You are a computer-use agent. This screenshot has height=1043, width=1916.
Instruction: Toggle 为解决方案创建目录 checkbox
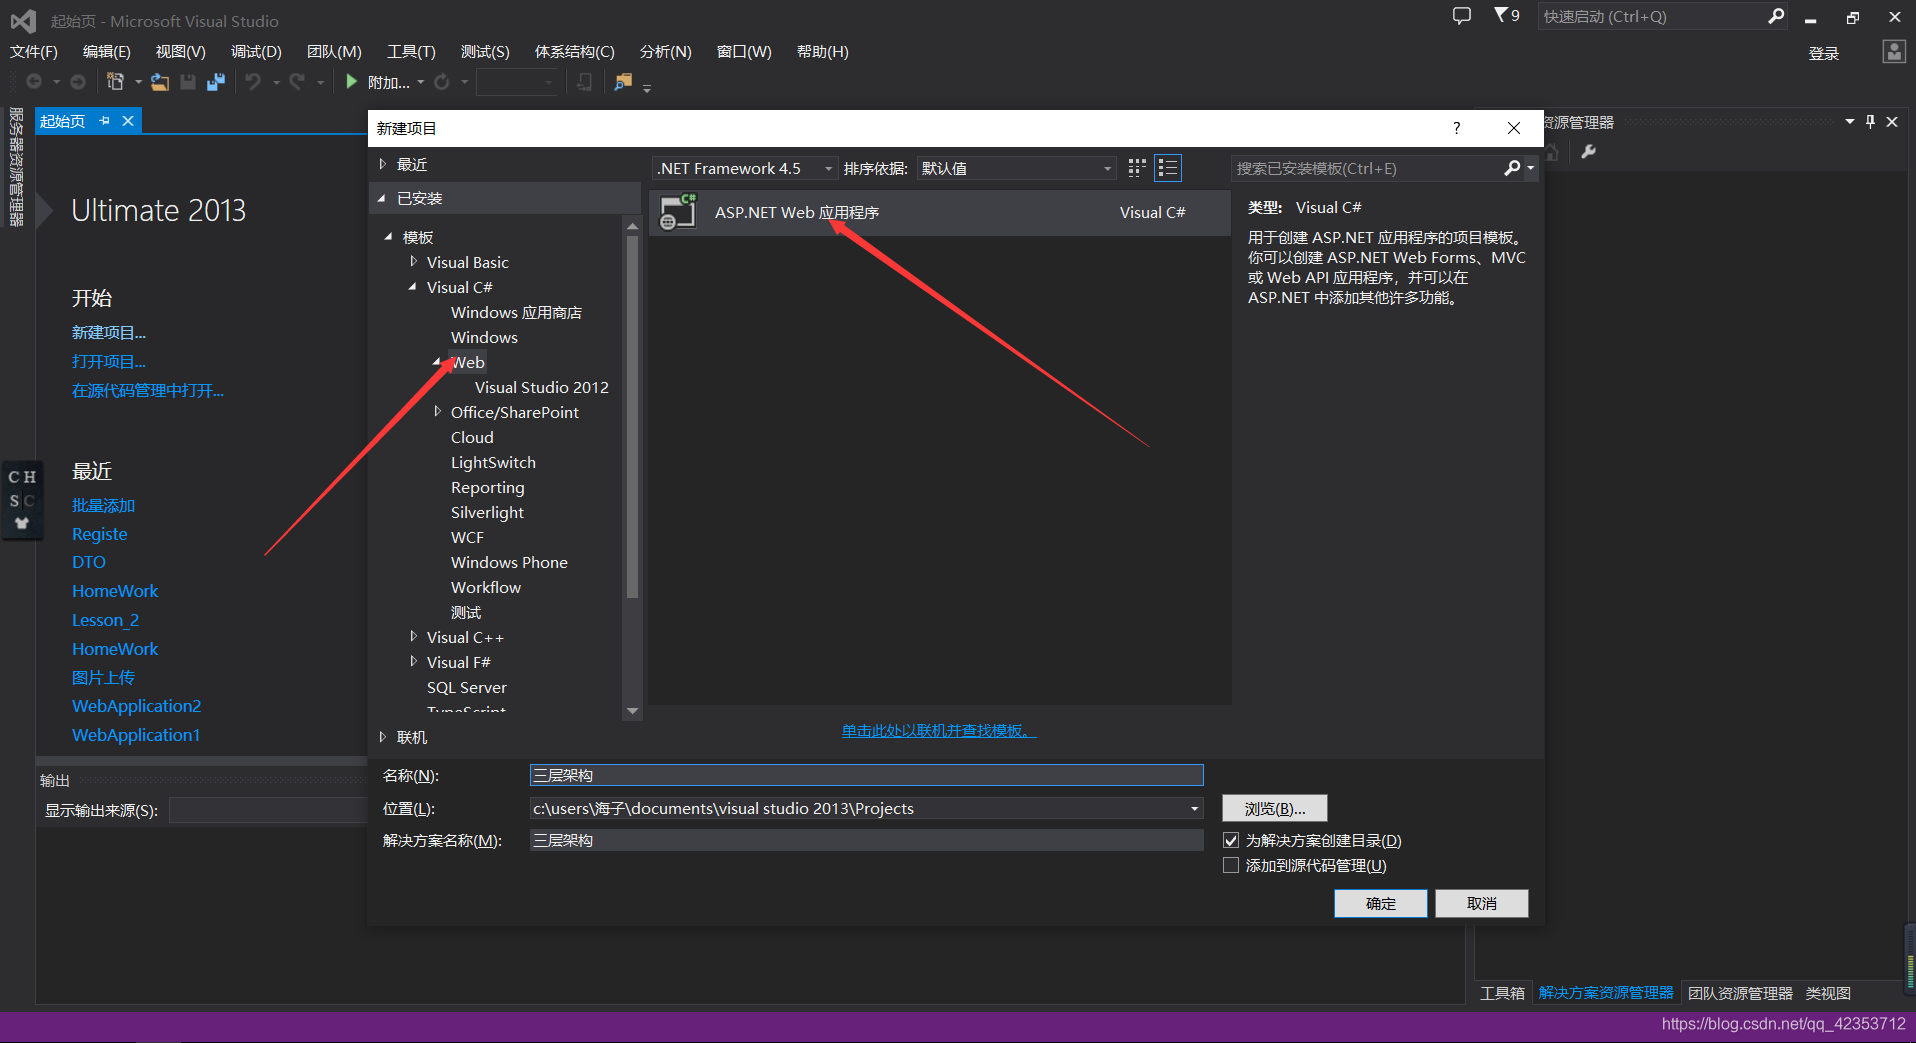pos(1231,840)
